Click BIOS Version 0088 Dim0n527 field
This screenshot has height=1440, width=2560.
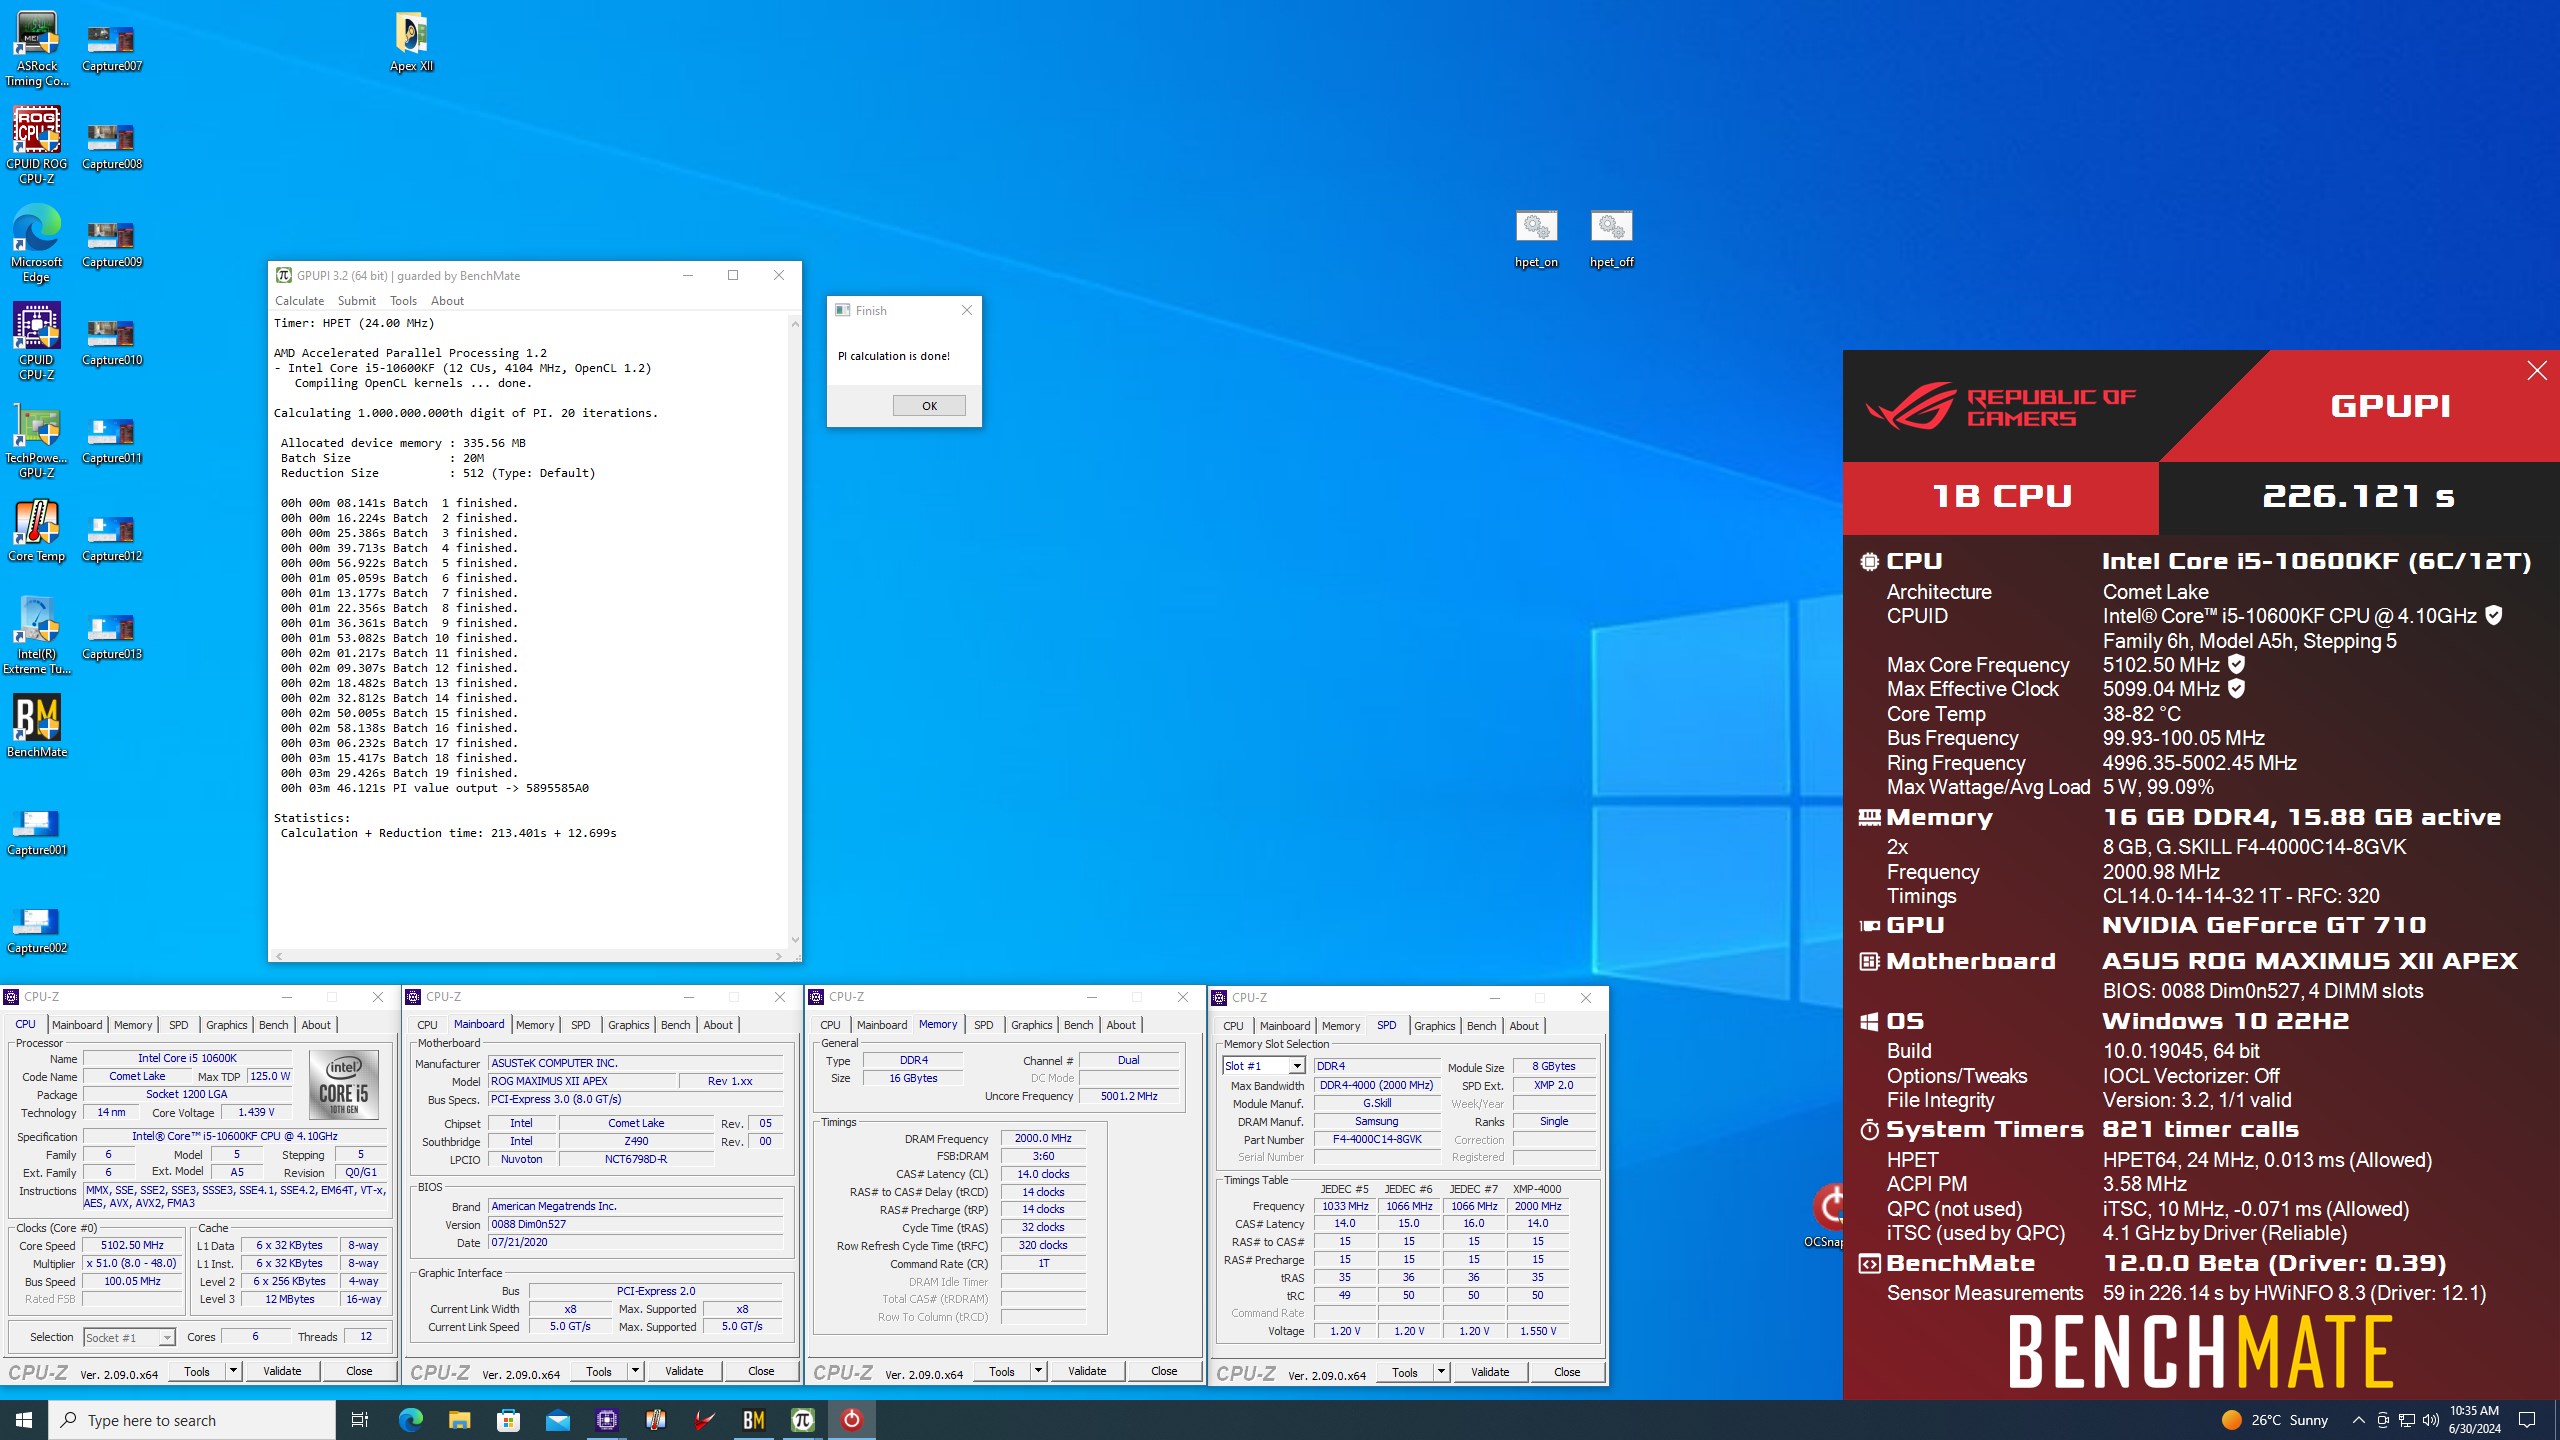click(x=635, y=1224)
